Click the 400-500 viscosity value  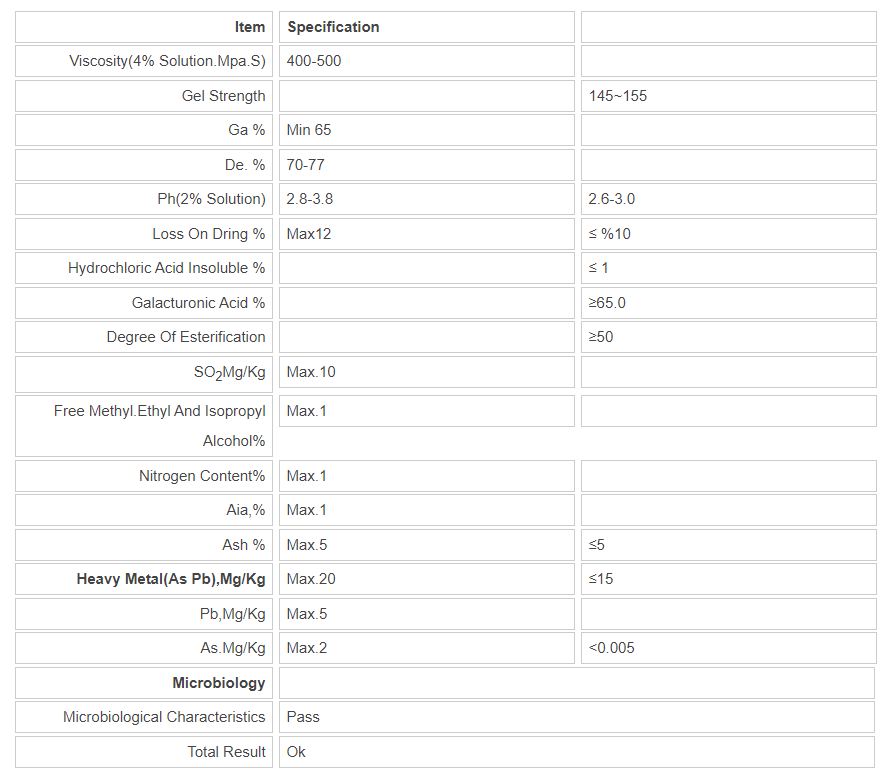pos(314,61)
